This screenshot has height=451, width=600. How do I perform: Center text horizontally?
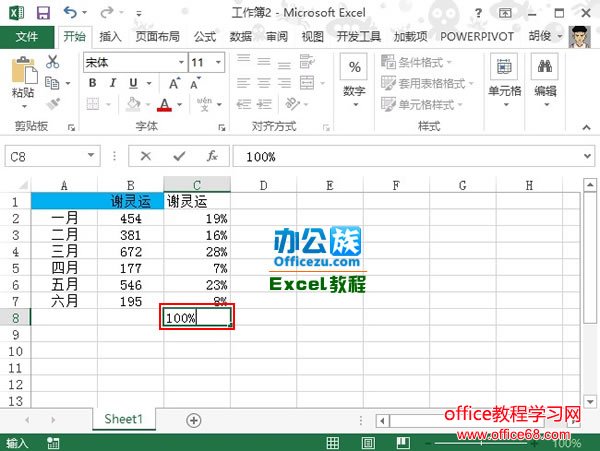click(264, 83)
